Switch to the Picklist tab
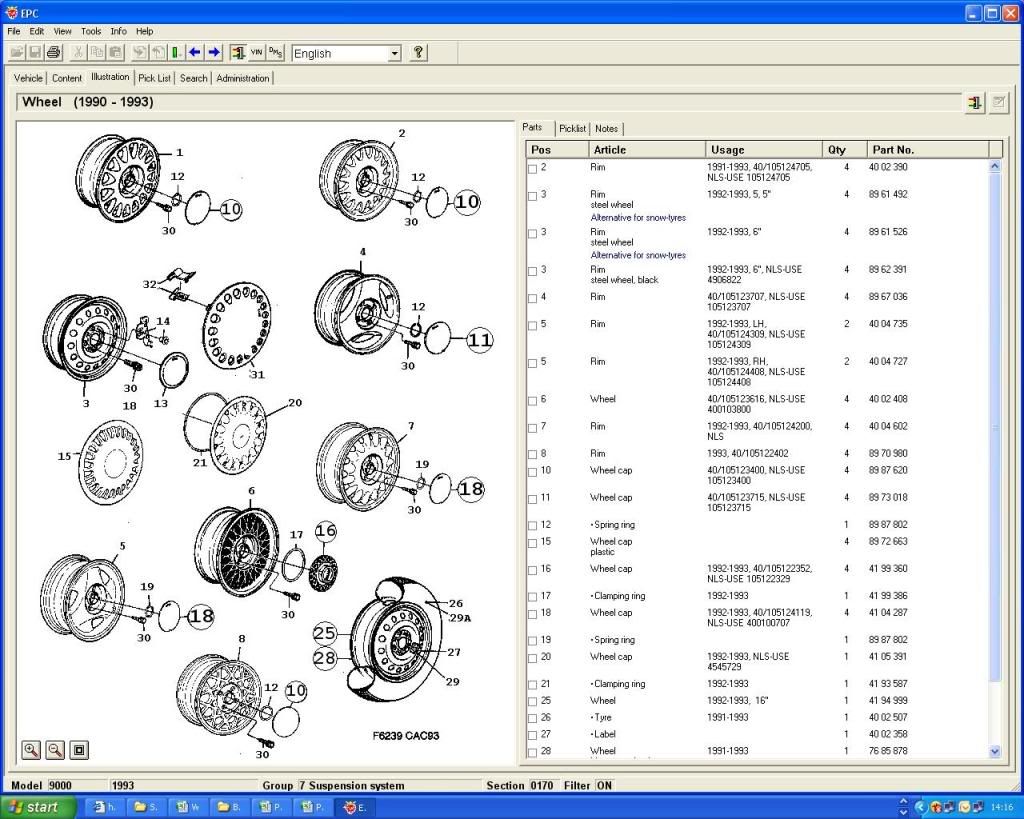 pos(572,128)
